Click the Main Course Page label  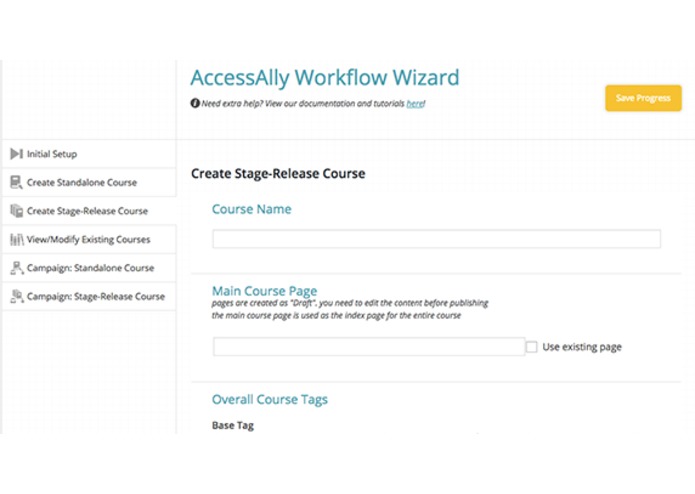265,291
